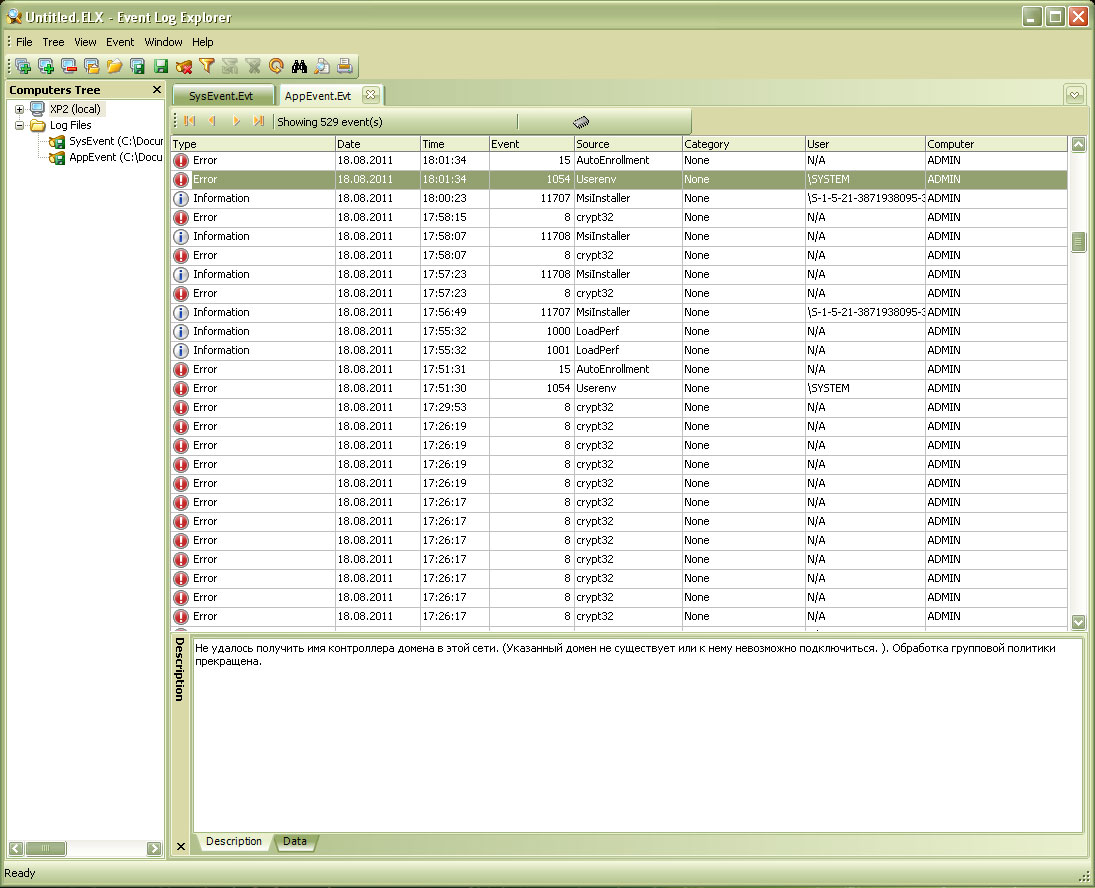This screenshot has width=1095, height=888.
Task: Click the open folder icon in toolbar
Action: point(115,67)
